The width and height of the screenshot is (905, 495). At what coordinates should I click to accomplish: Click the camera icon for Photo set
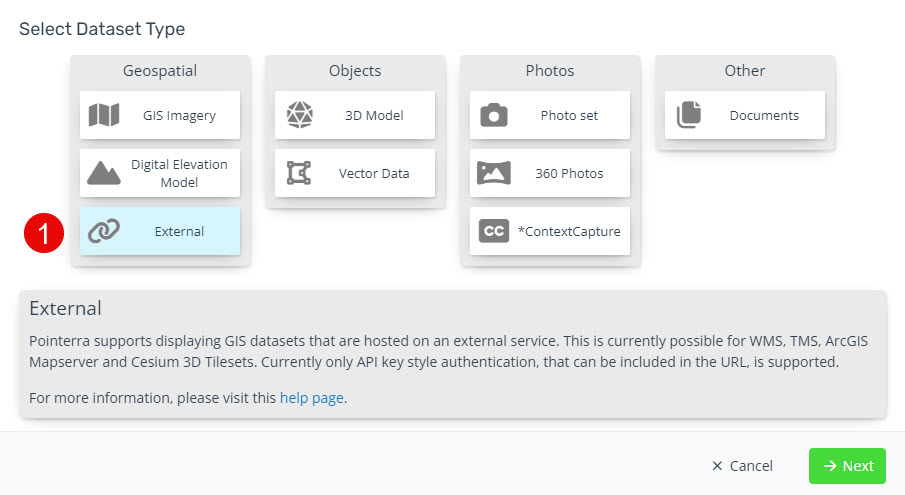[494, 115]
